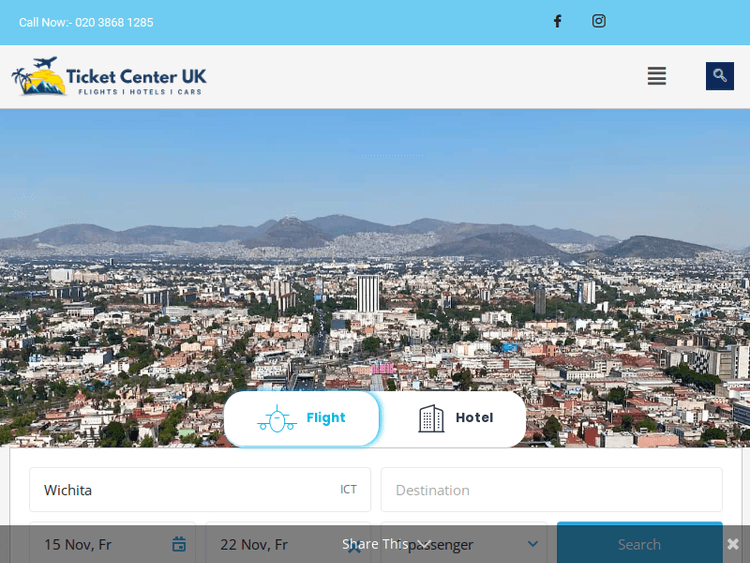Click the ICT airport code text
The height and width of the screenshot is (563, 750).
348,489
